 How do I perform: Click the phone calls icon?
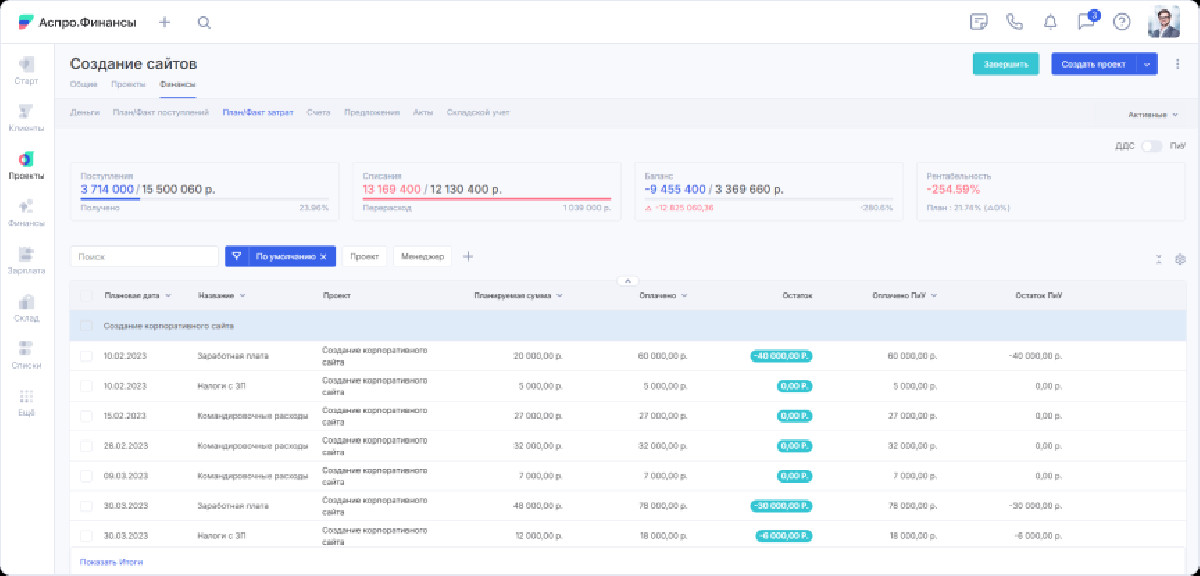(1015, 22)
